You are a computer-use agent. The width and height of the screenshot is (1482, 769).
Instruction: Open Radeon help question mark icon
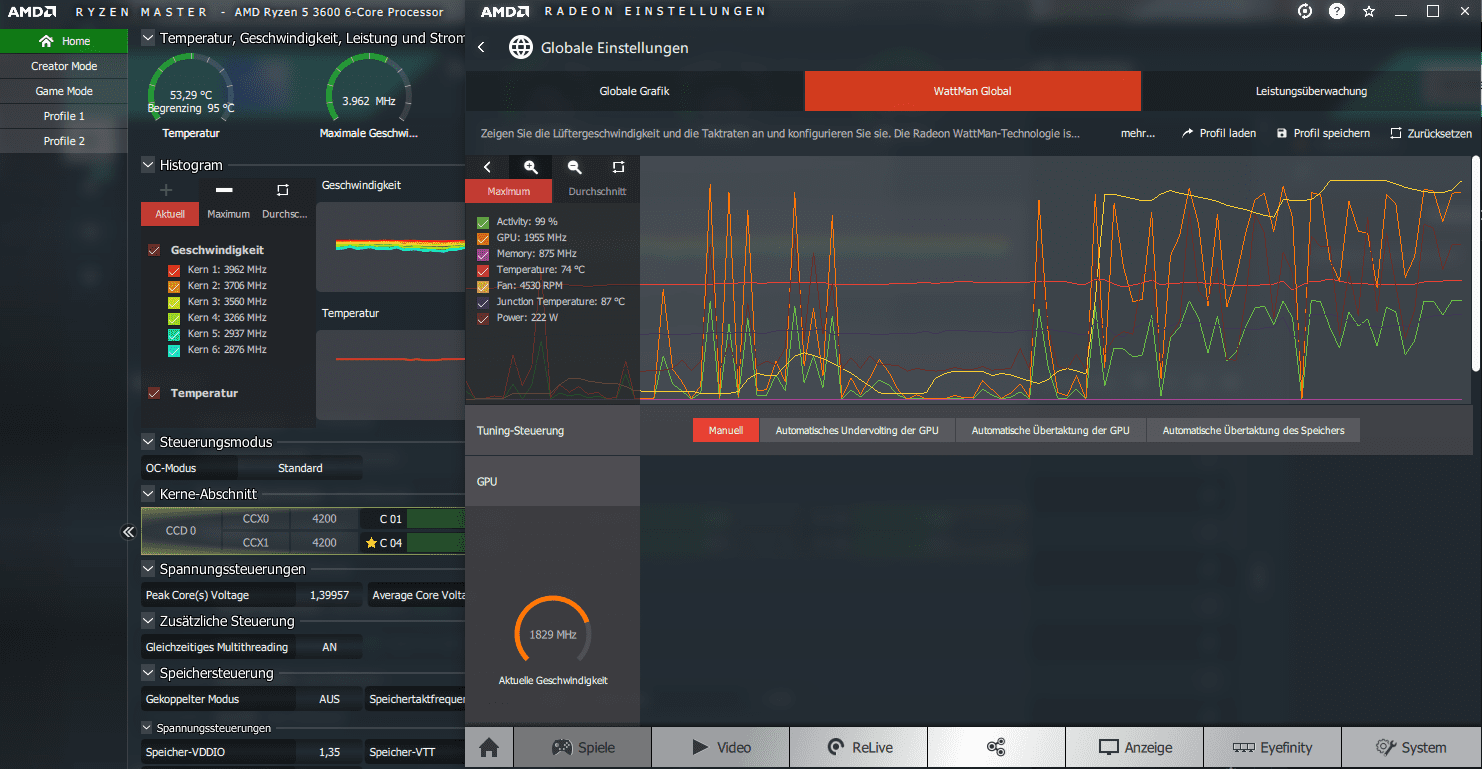[x=1337, y=11]
